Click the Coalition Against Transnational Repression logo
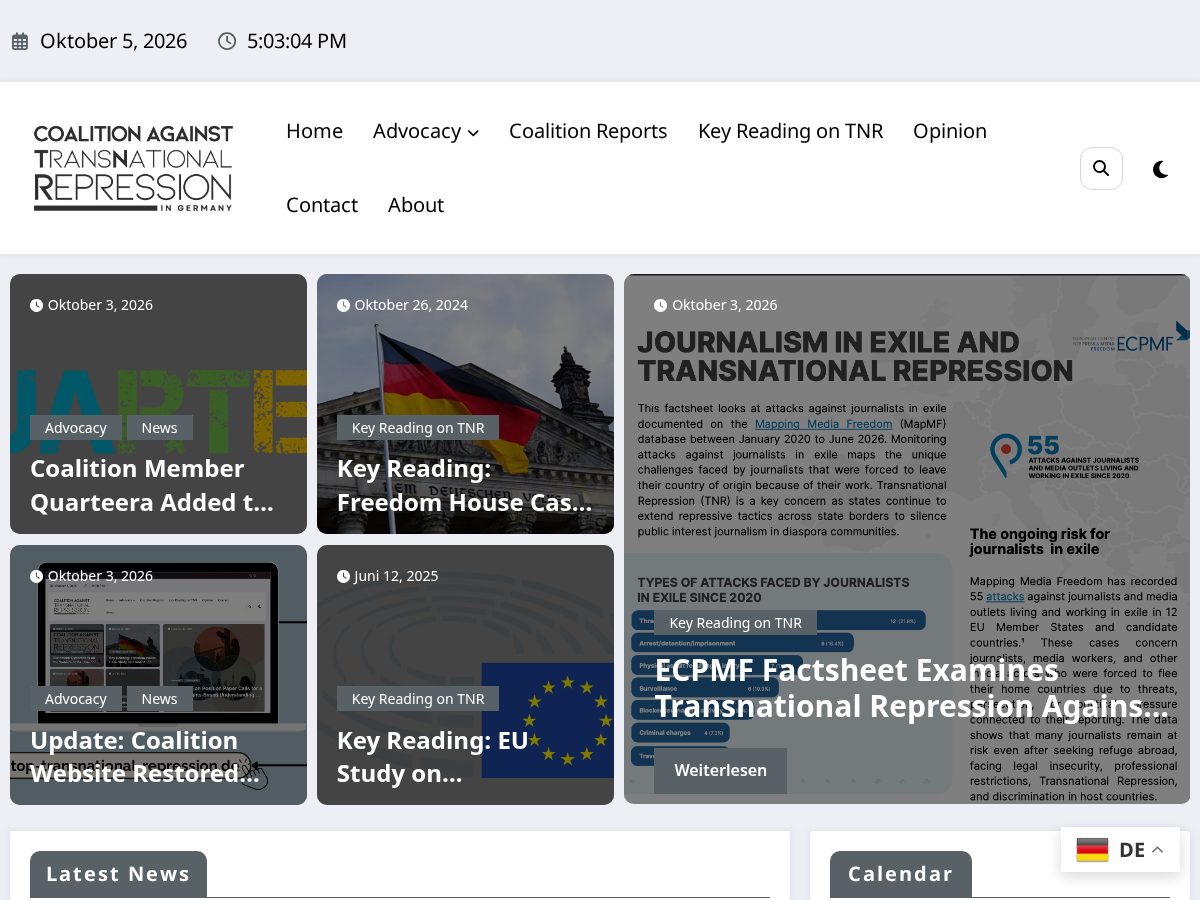1200x900 pixels. click(x=133, y=168)
